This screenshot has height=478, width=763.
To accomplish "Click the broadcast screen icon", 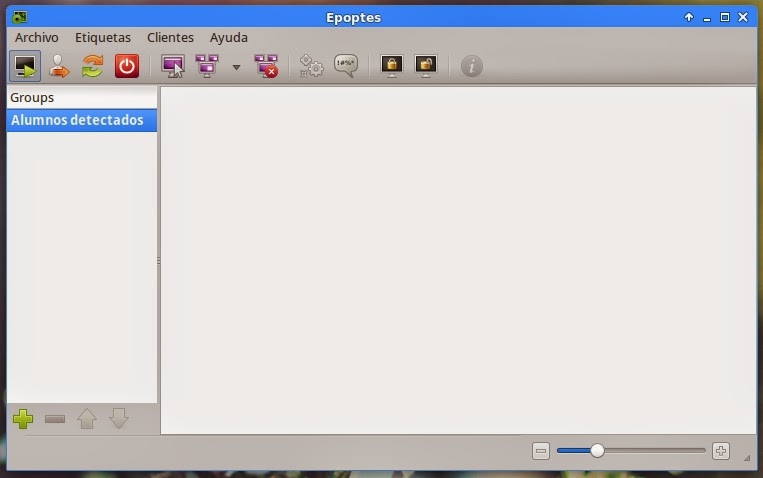I will click(207, 66).
